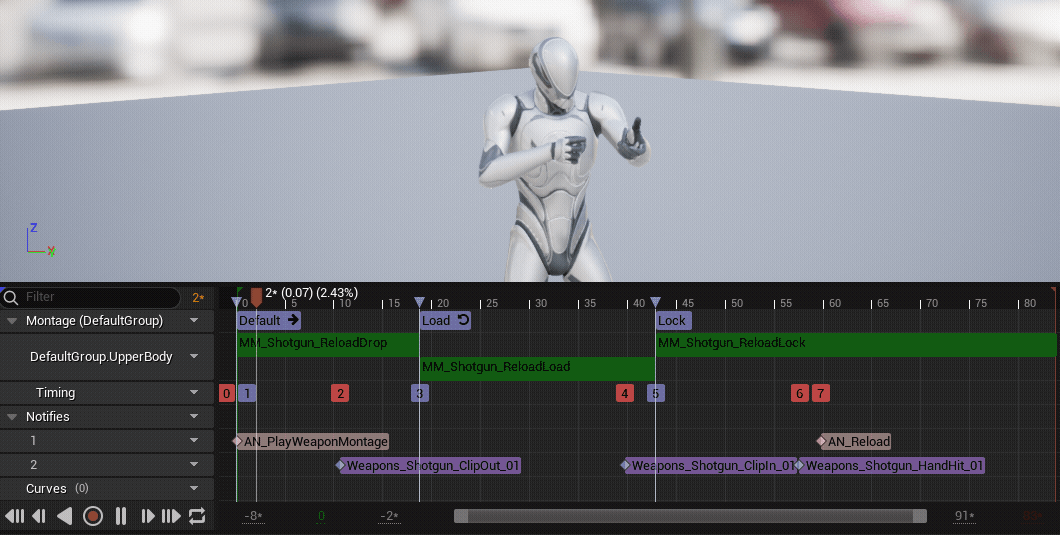Select the Lock montage section
The image size is (1060, 535).
pos(672,321)
